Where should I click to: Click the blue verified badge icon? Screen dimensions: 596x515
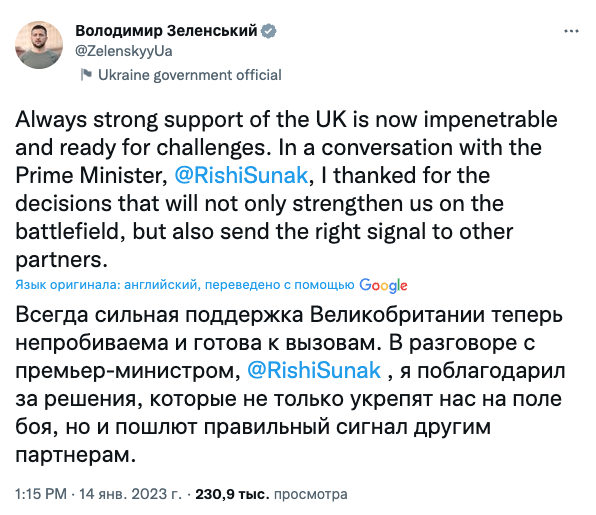point(269,31)
